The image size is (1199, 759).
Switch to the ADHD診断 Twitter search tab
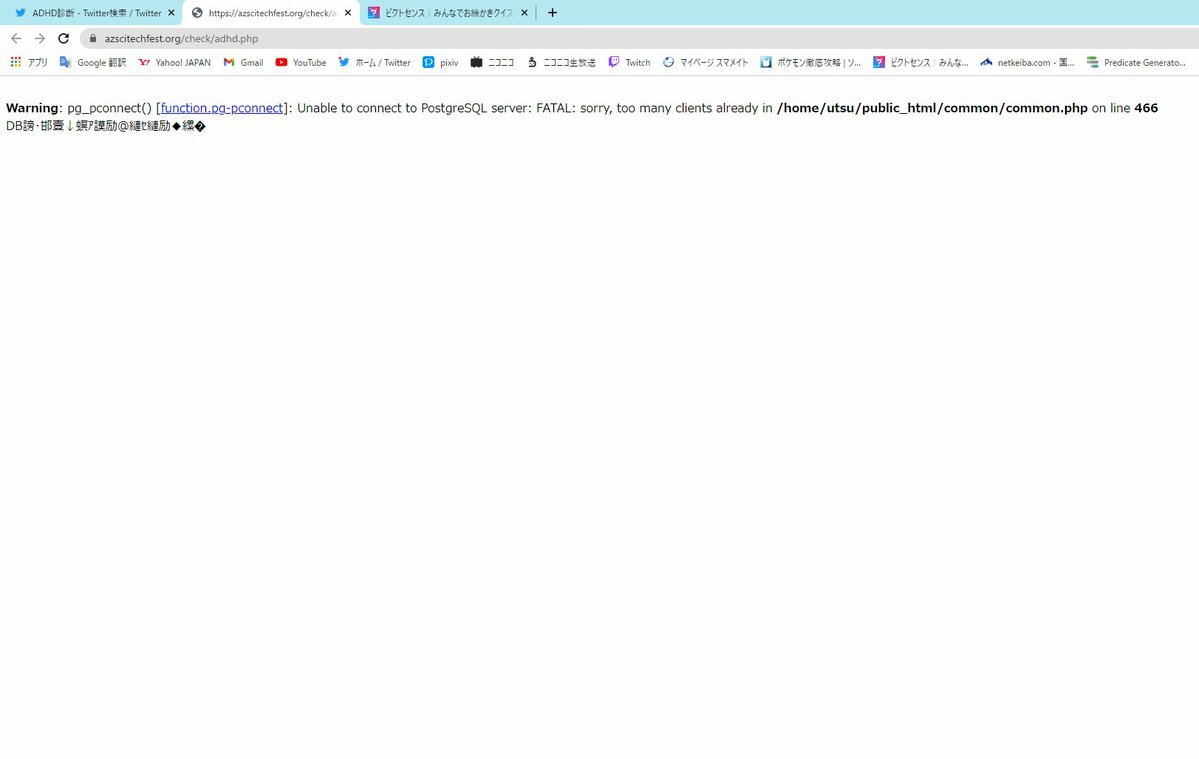[x=94, y=13]
